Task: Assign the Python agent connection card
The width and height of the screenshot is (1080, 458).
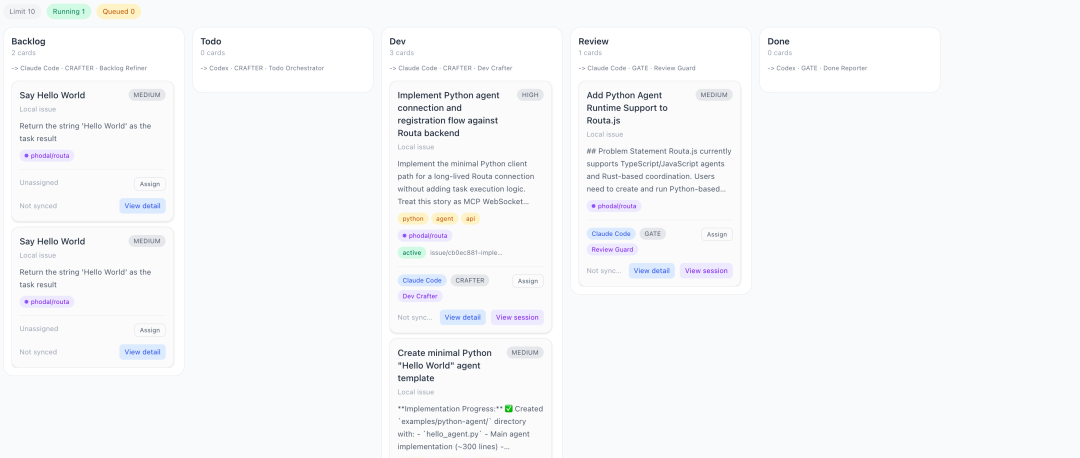Action: click(x=528, y=281)
